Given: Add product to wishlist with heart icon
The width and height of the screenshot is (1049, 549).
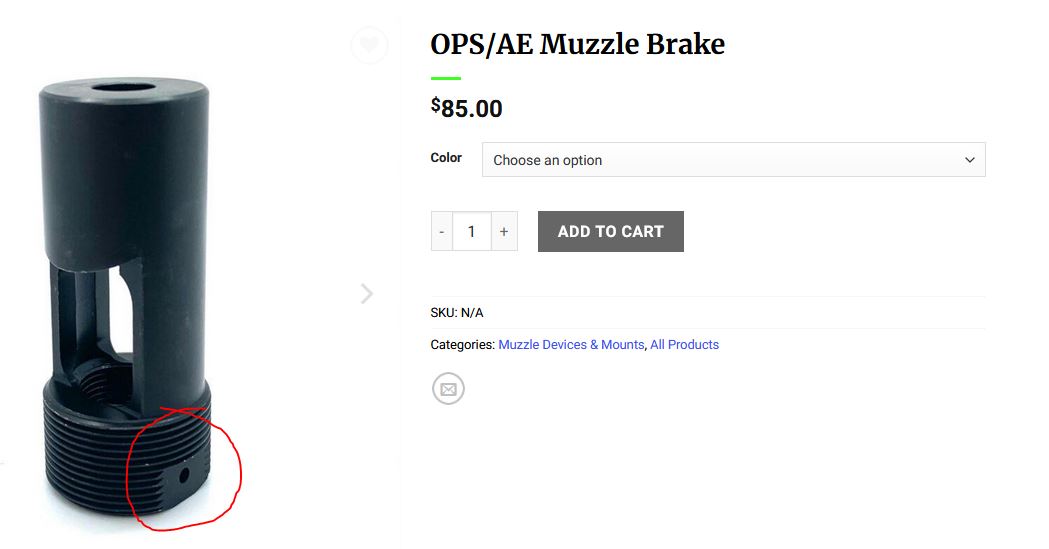Looking at the screenshot, I should [369, 45].
